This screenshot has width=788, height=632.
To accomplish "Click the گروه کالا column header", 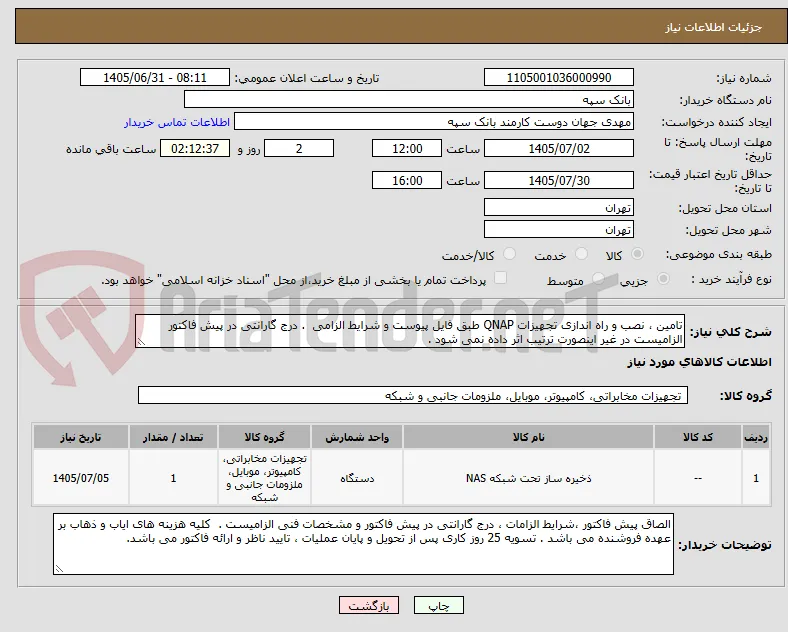I will click(x=264, y=437).
